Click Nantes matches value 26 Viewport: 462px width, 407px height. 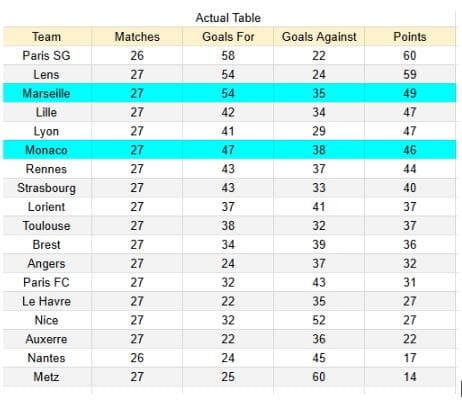coord(137,358)
